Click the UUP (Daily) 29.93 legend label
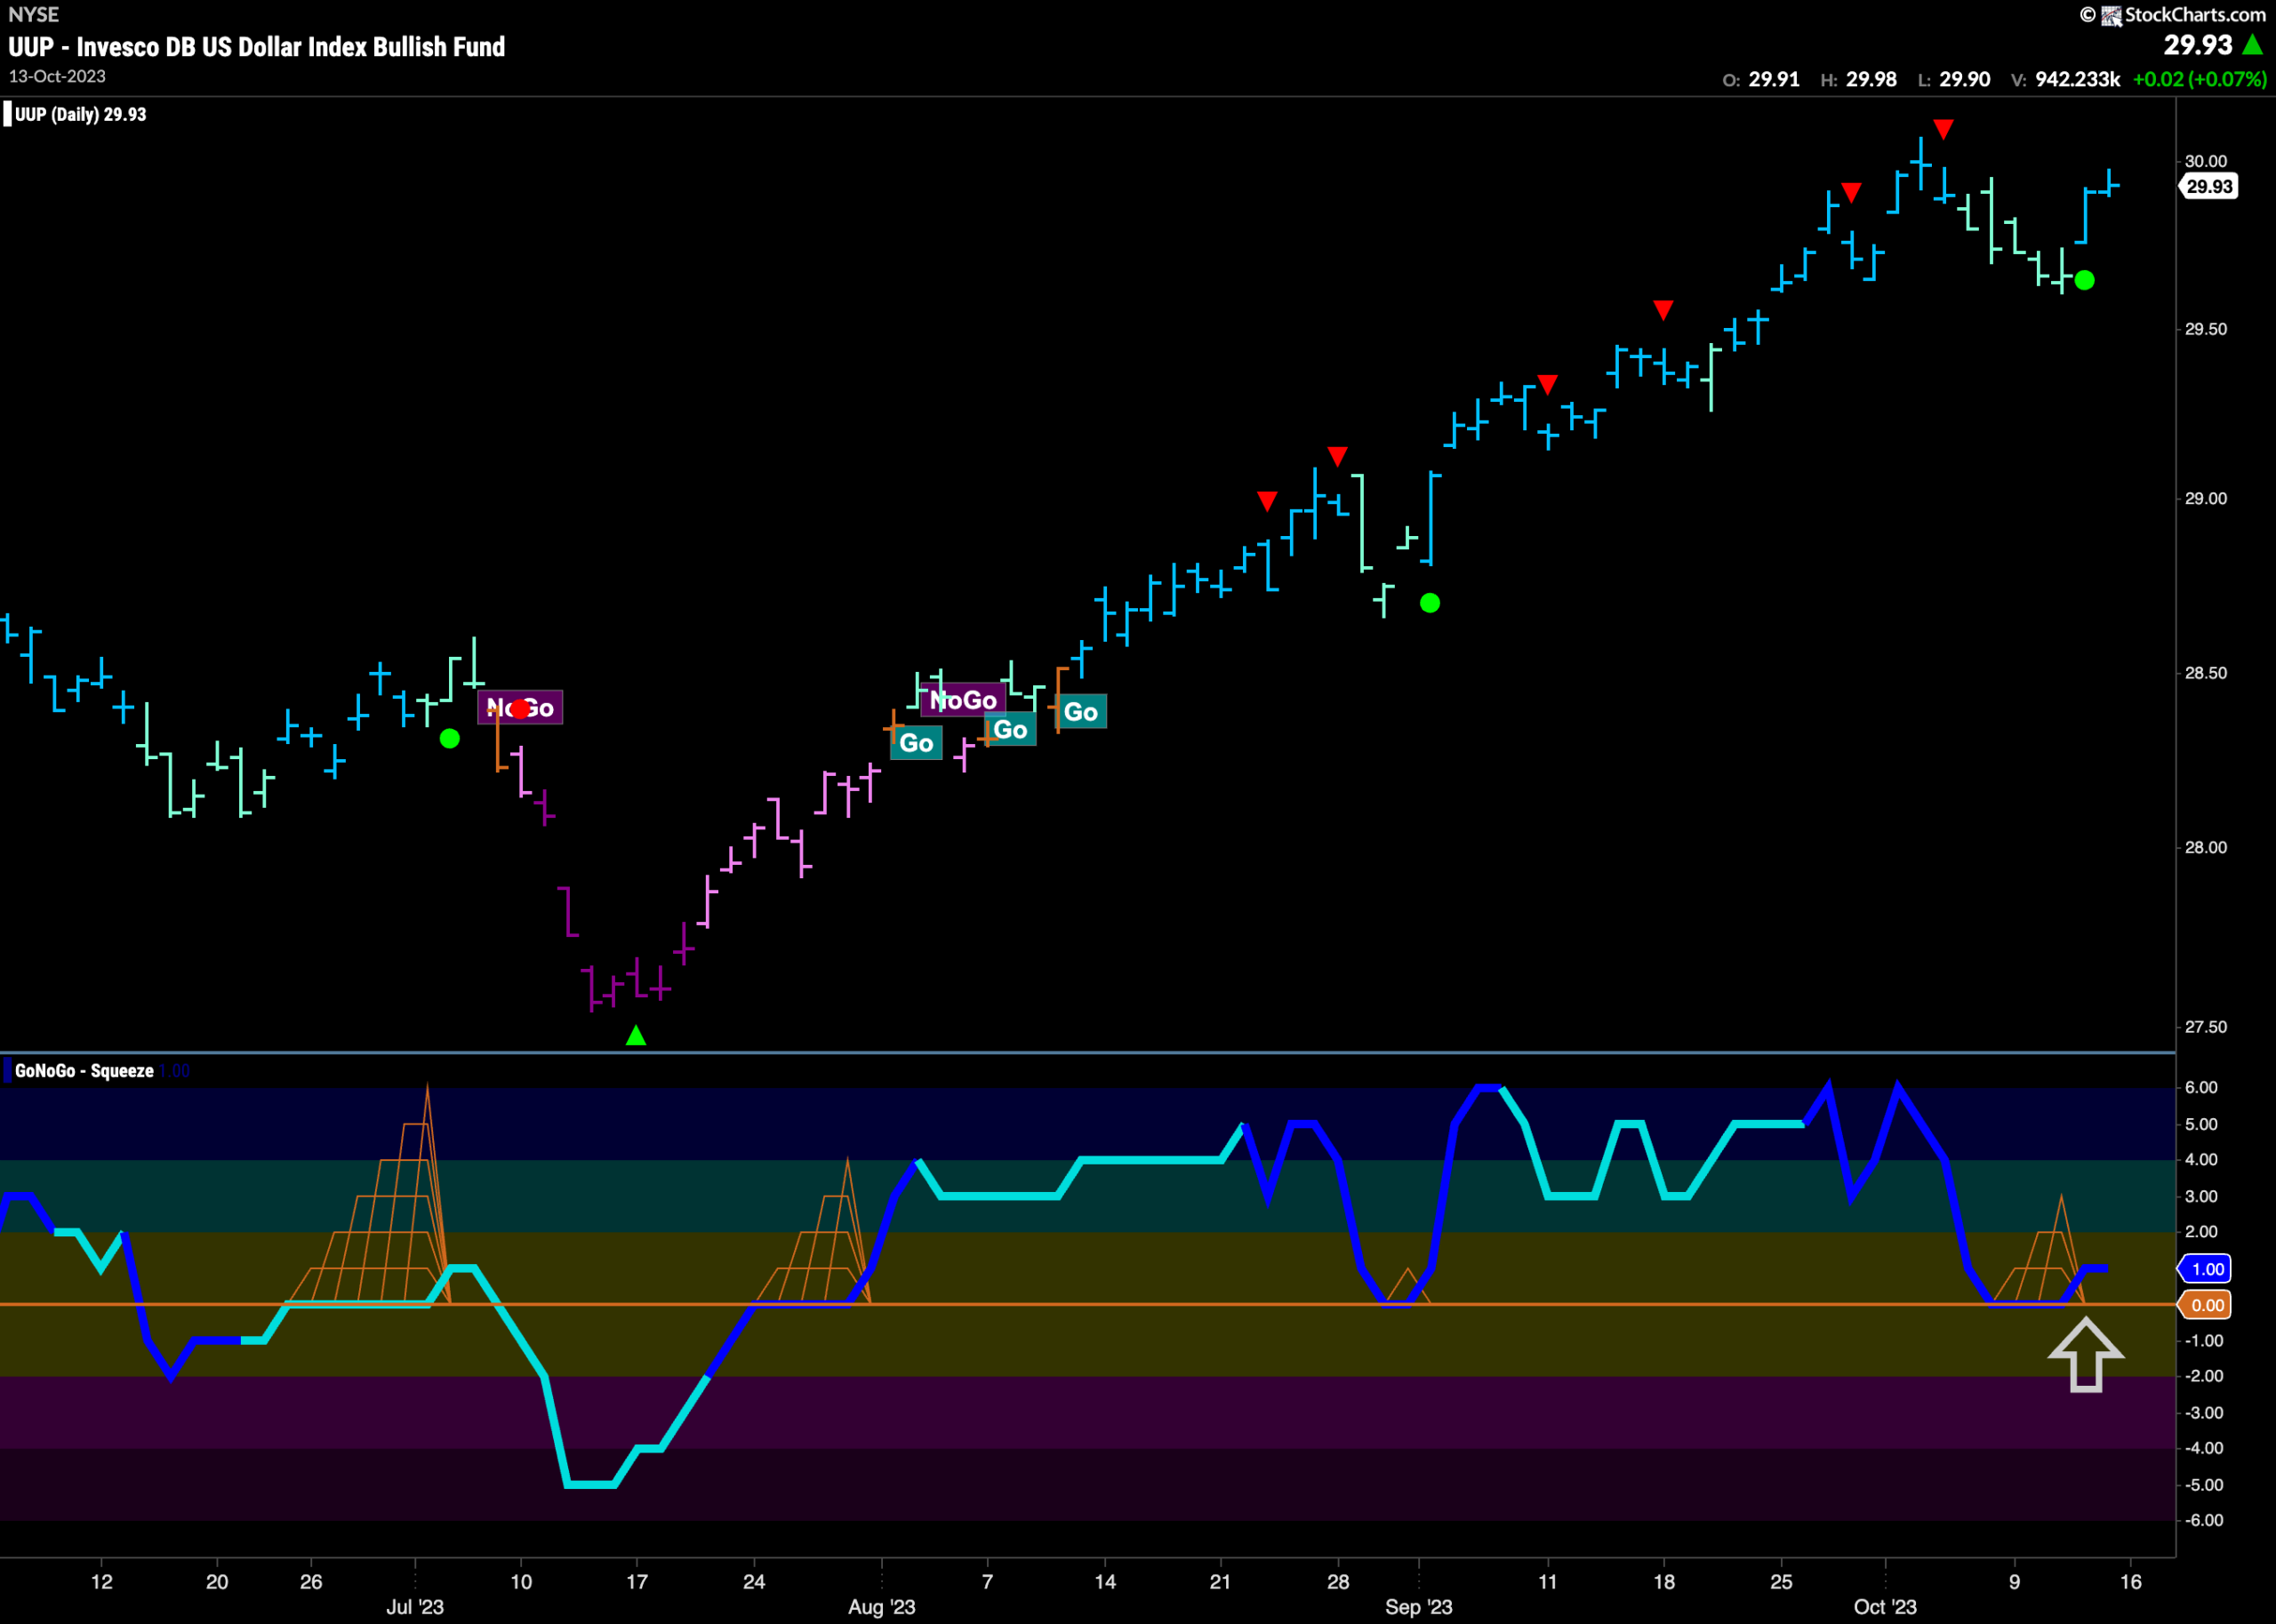 80,114
